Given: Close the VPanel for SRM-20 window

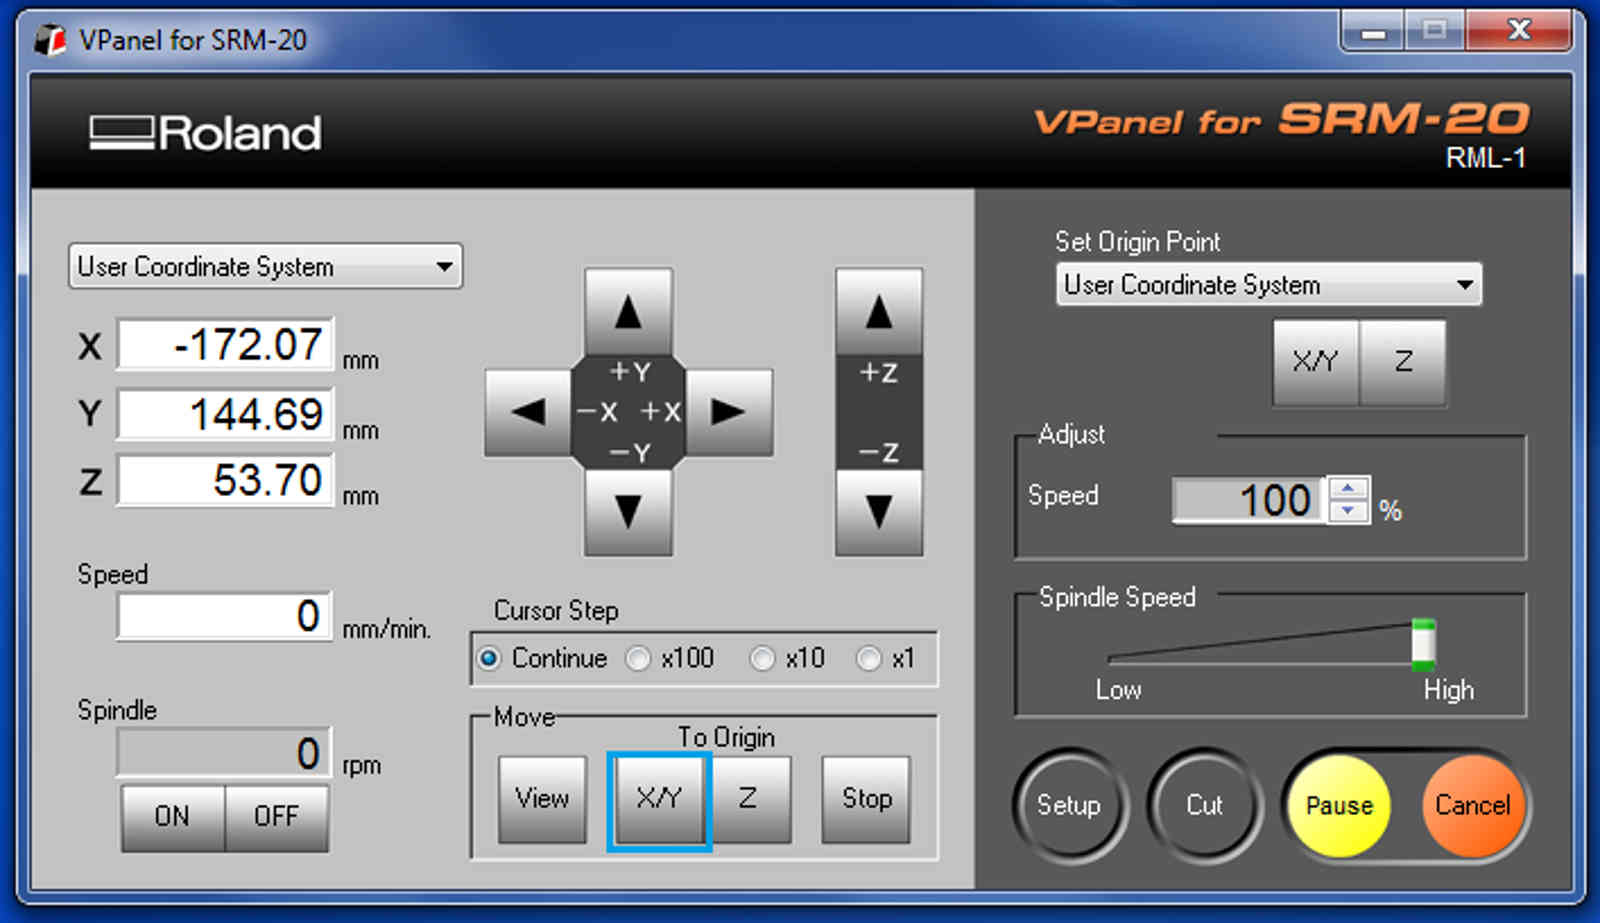Looking at the screenshot, I should tap(1519, 32).
